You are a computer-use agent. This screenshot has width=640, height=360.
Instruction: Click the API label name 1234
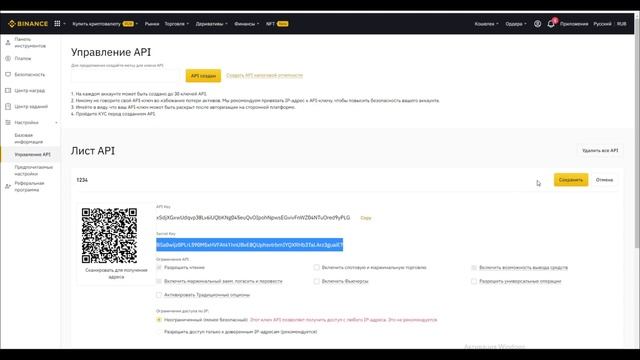coord(82,180)
